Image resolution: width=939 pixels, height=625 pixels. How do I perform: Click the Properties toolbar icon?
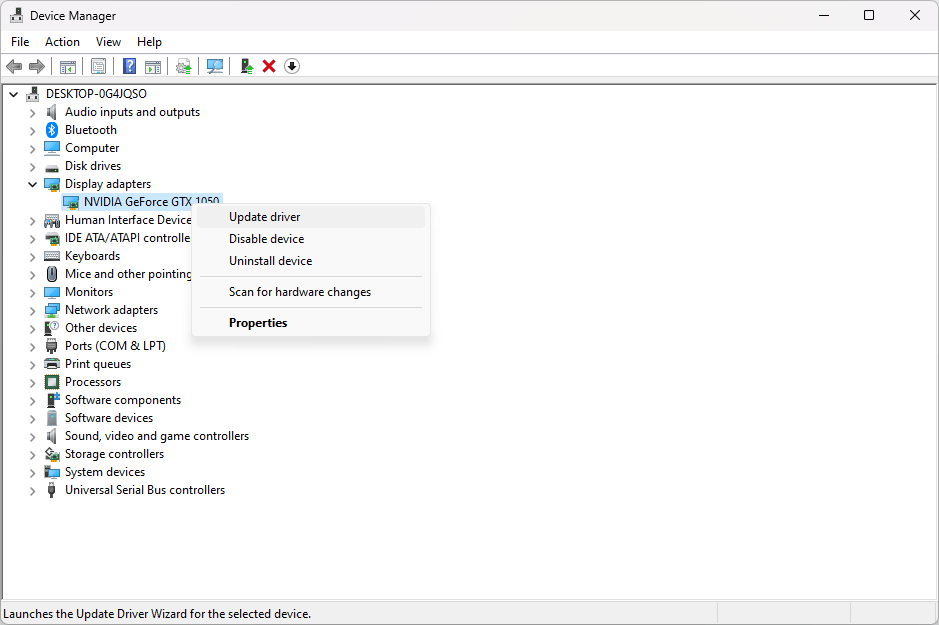[x=99, y=66]
